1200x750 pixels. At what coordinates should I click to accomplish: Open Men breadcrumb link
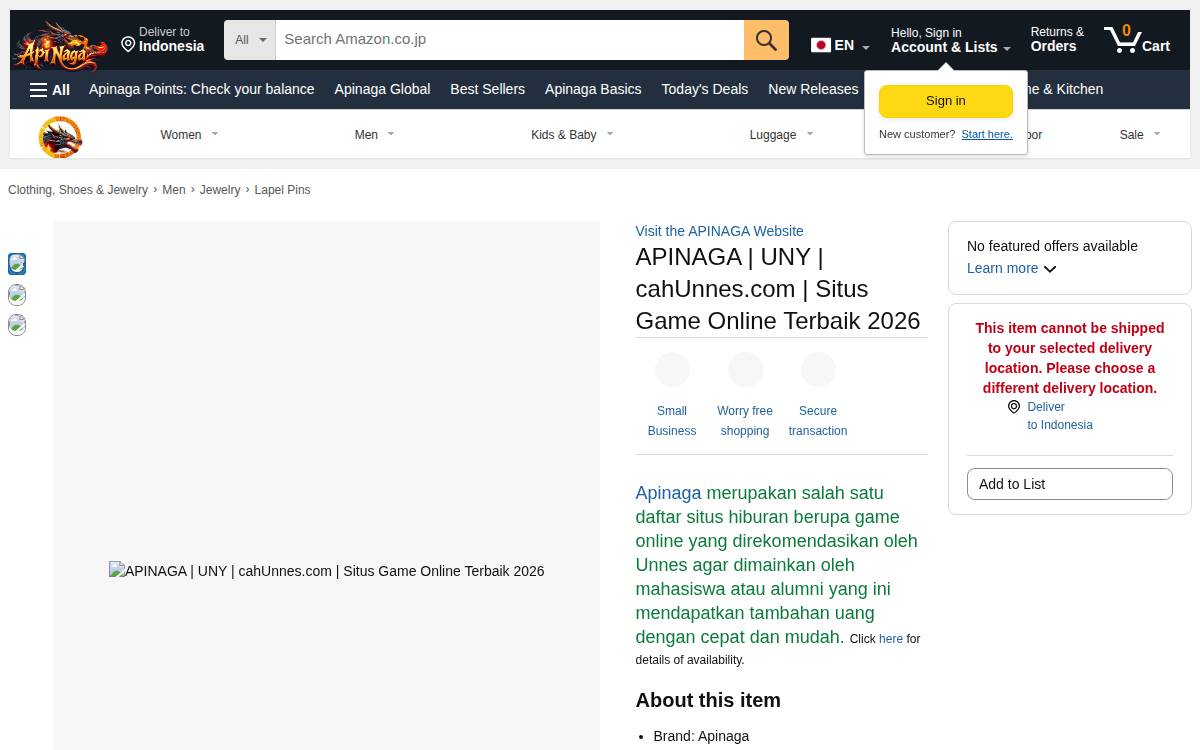tap(174, 190)
